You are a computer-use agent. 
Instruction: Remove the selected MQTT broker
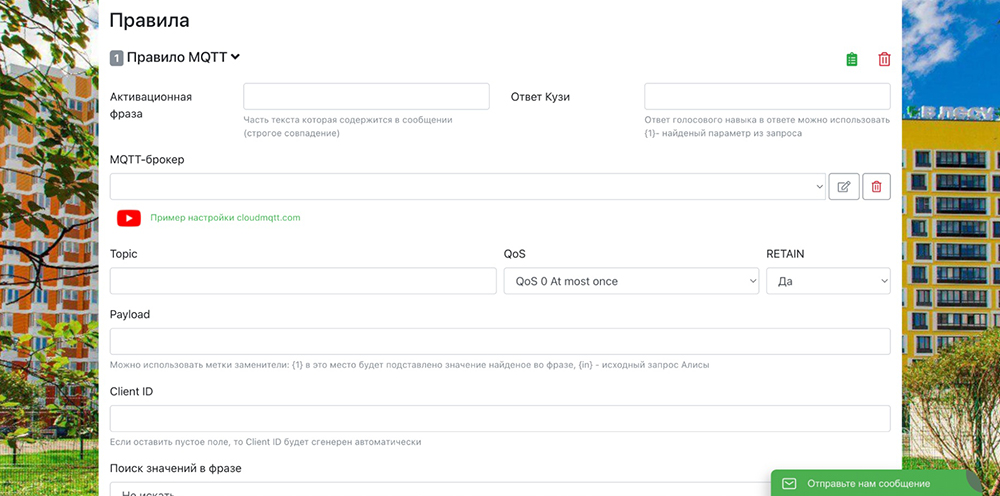(876, 186)
